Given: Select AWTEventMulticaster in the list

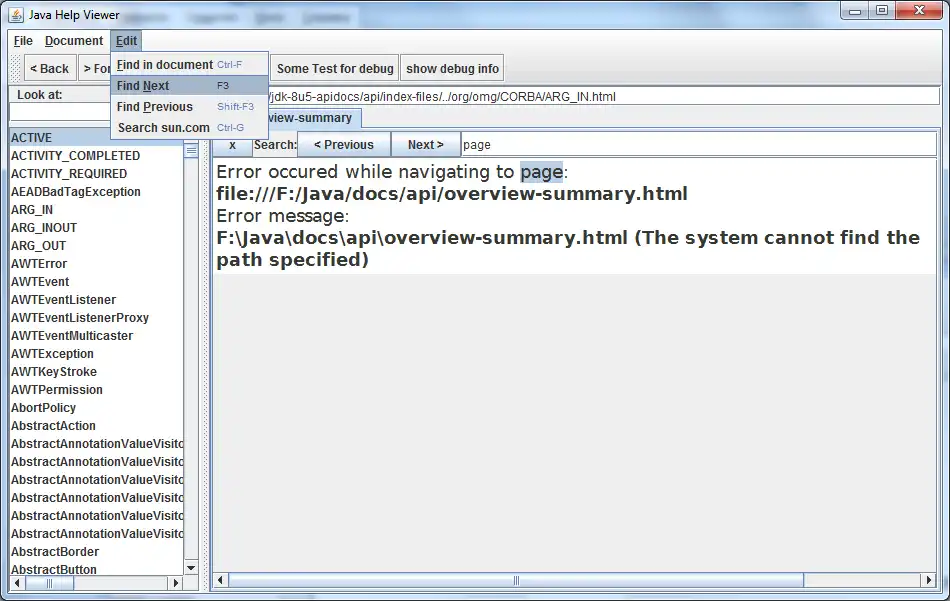Looking at the screenshot, I should pyautogui.click(x=97, y=336).
